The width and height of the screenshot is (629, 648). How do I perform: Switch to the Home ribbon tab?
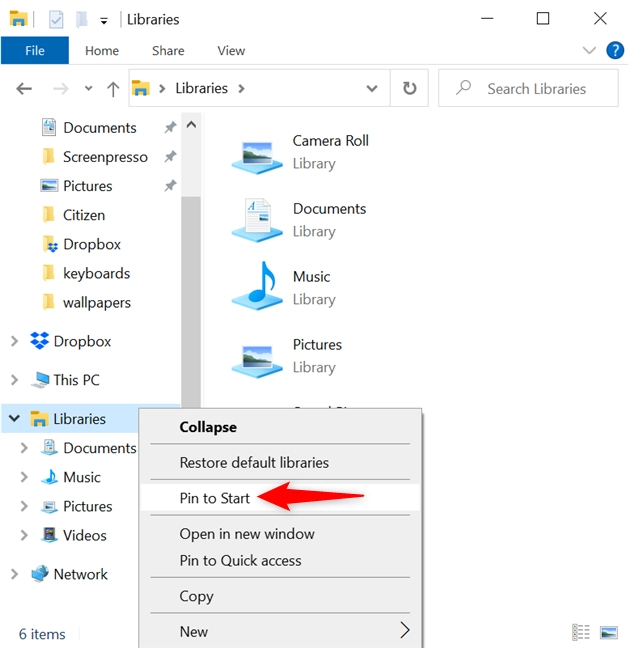[102, 50]
